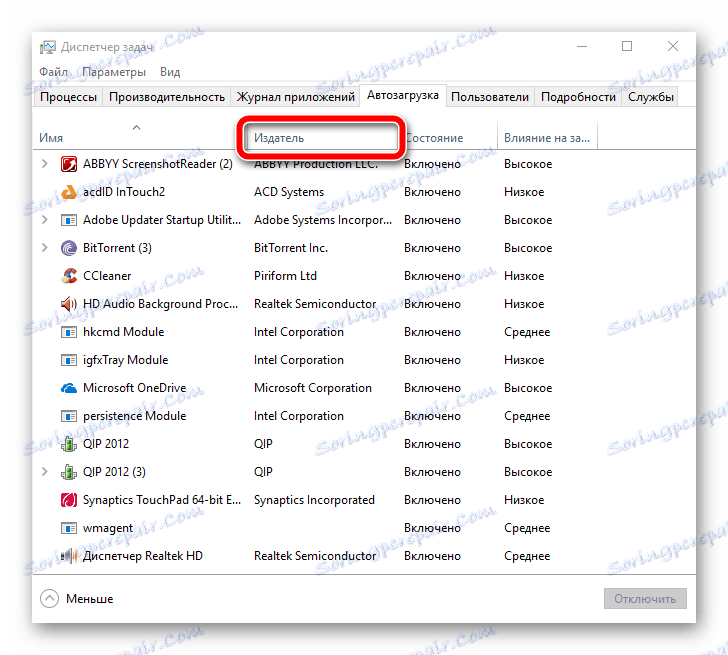Click Включено status in the BitTorrent row
This screenshot has width=728, height=655.
point(432,248)
